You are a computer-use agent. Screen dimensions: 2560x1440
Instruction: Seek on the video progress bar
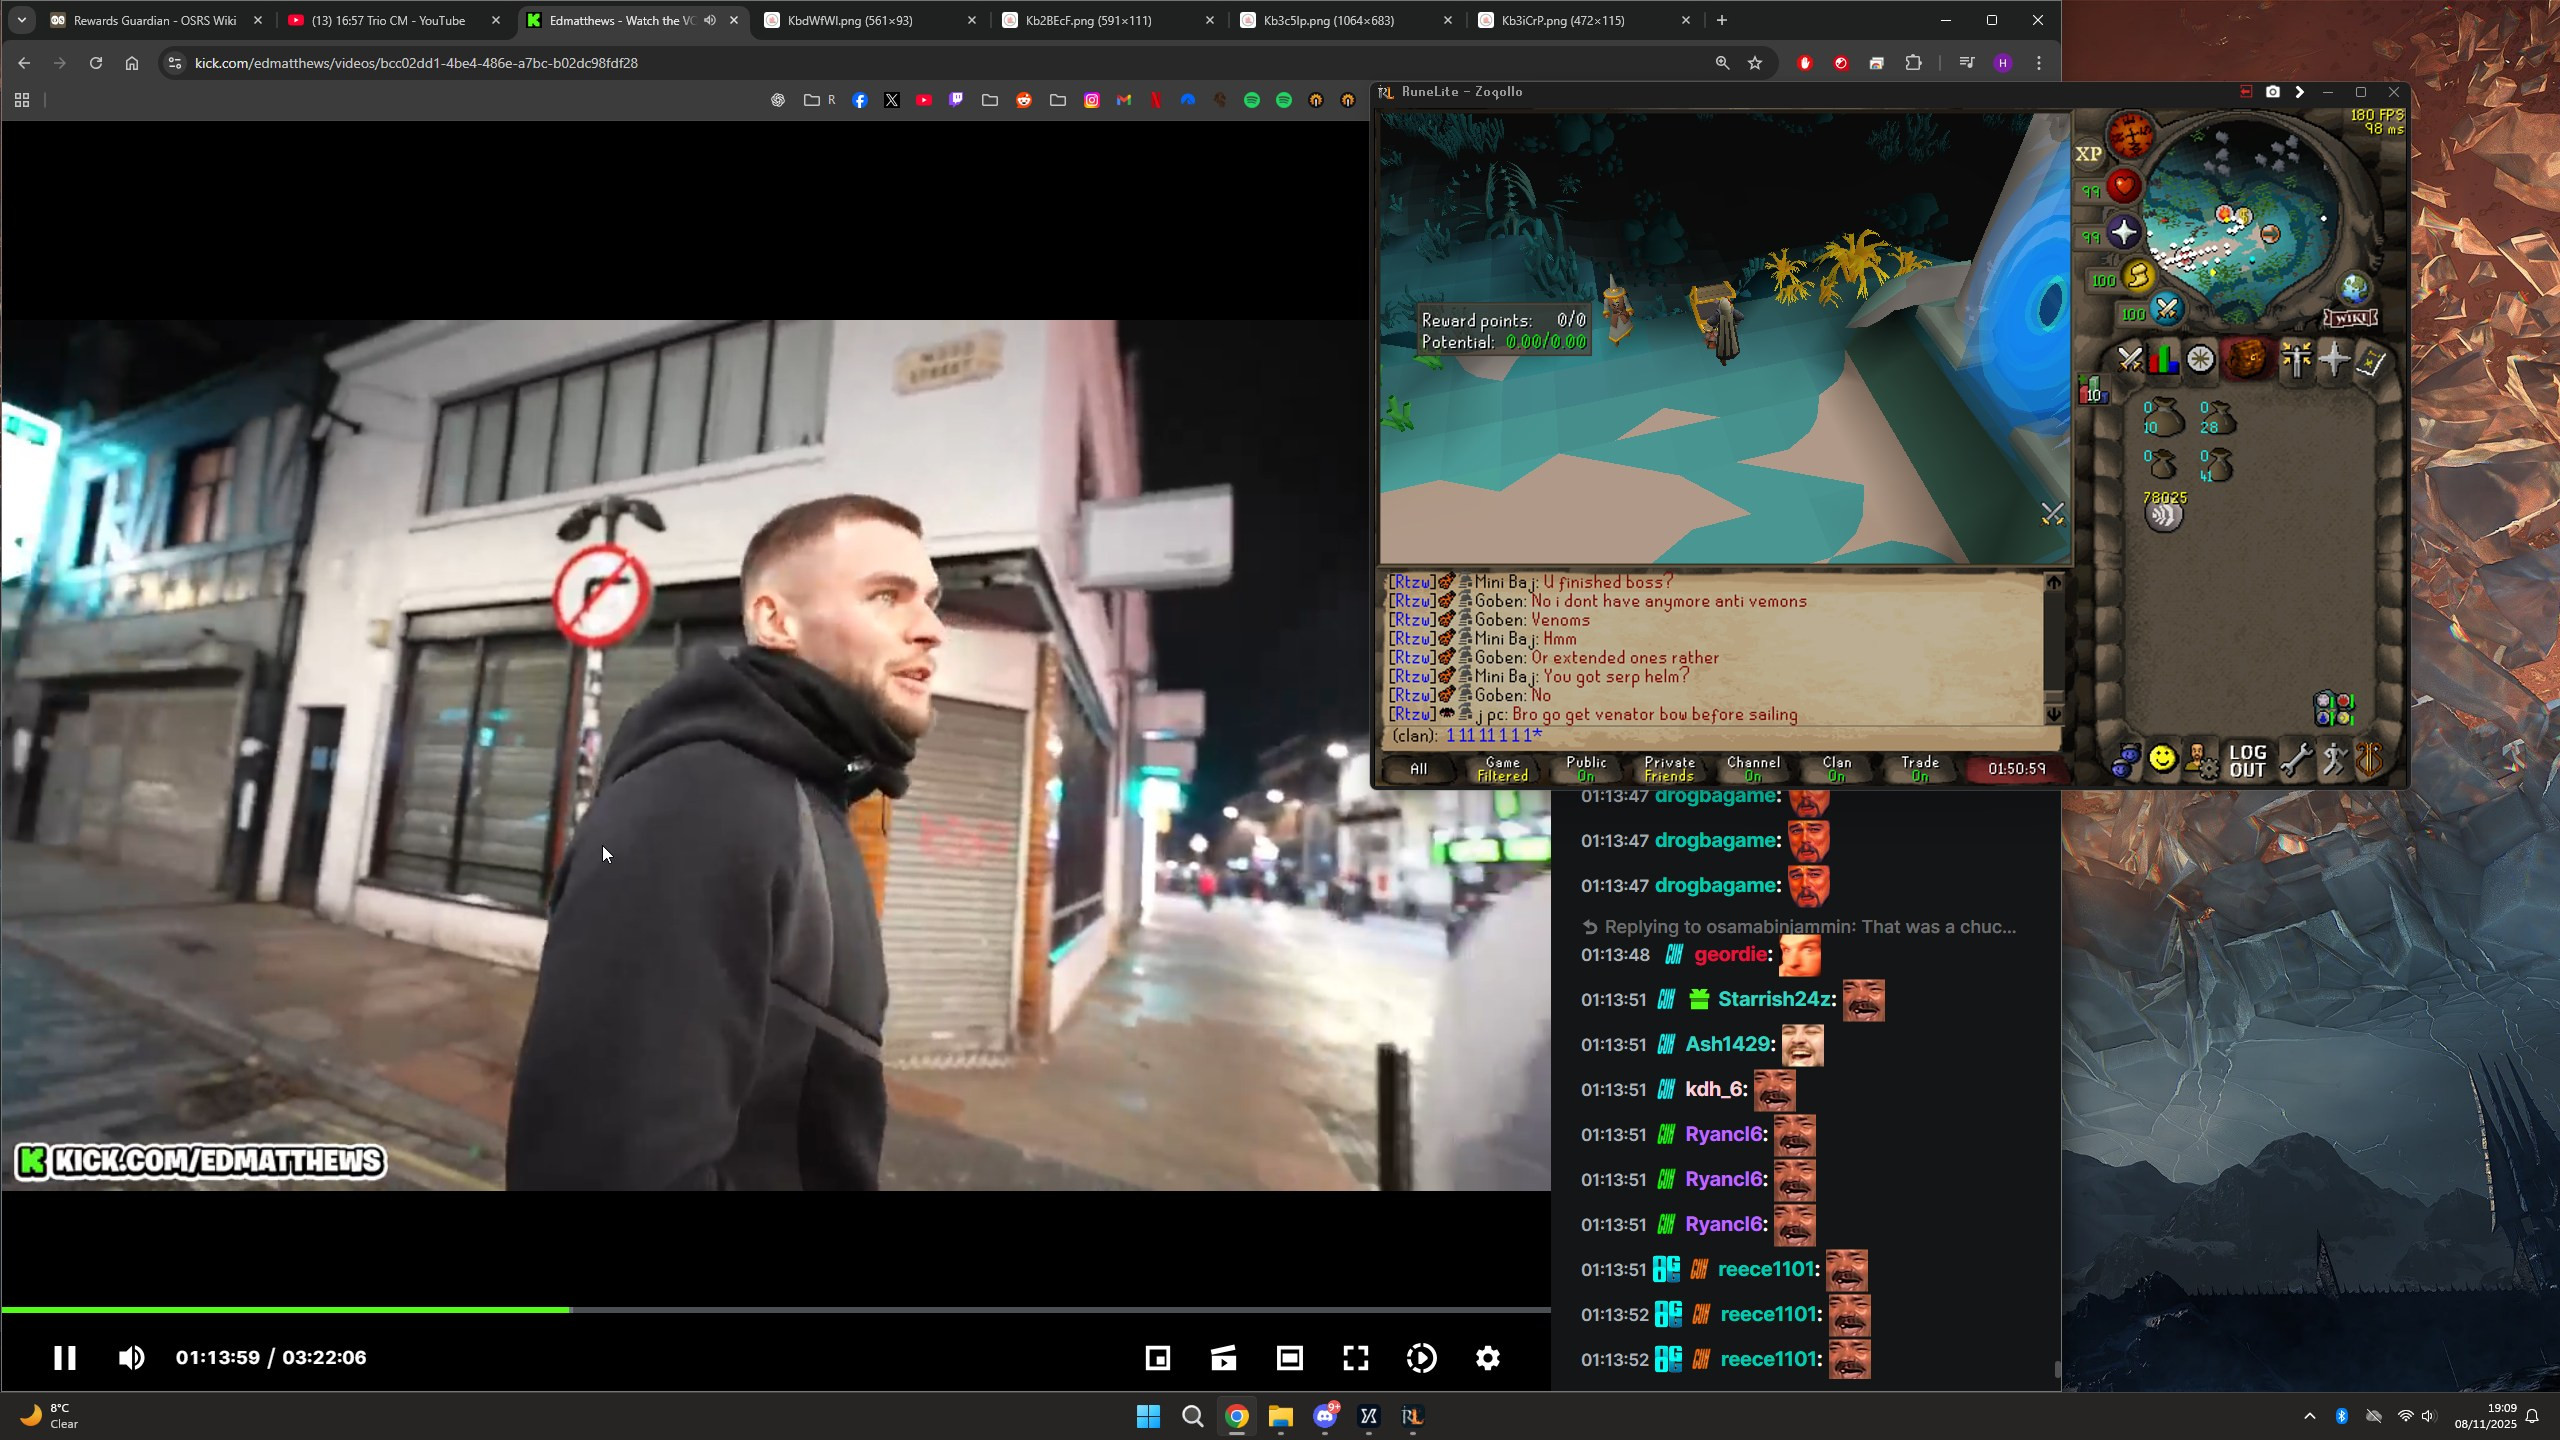coord(900,1309)
